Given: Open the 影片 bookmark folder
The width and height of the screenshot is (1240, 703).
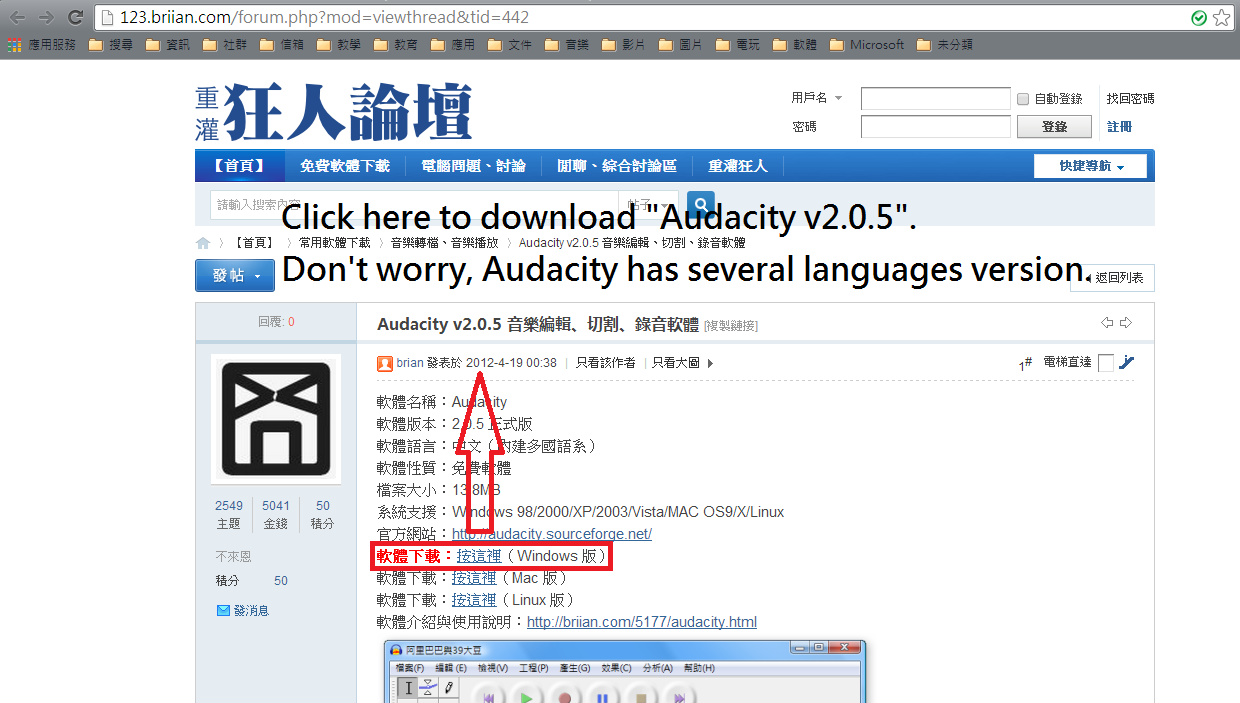Looking at the screenshot, I should pyautogui.click(x=624, y=45).
